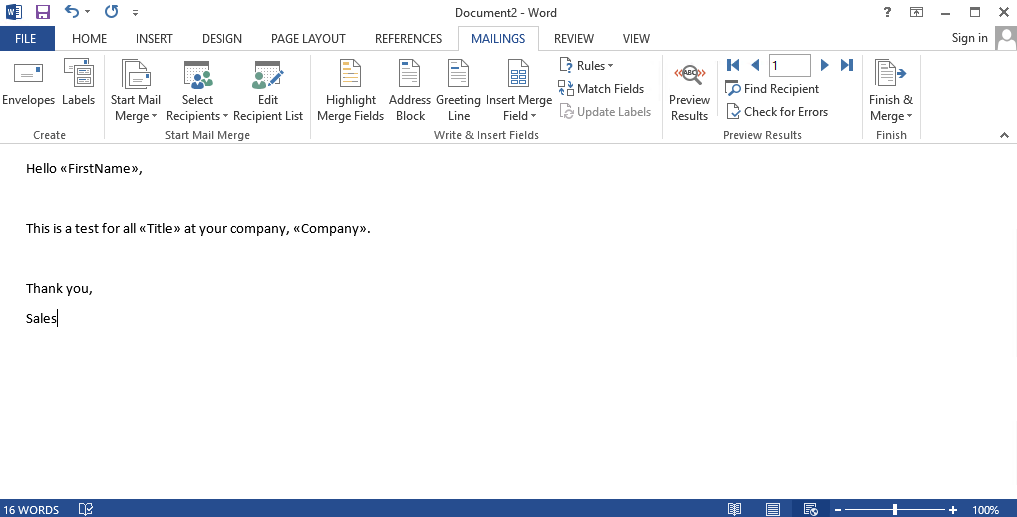Switch to Print Layout view
Image resolution: width=1017 pixels, height=517 pixels.
(x=772, y=510)
